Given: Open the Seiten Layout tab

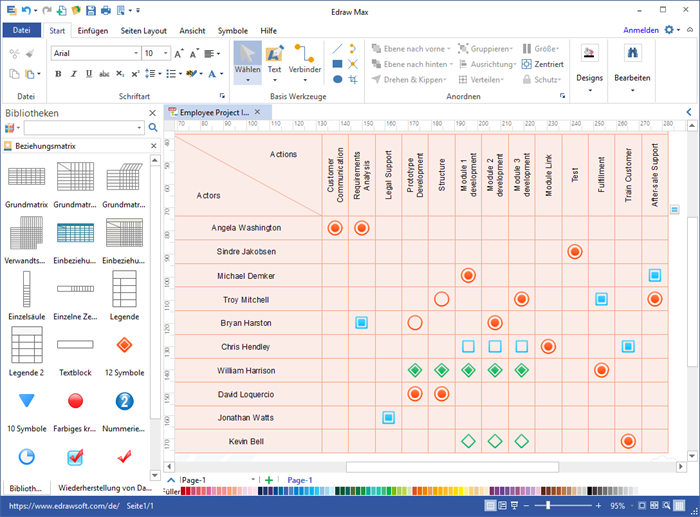Looking at the screenshot, I should coord(145,30).
